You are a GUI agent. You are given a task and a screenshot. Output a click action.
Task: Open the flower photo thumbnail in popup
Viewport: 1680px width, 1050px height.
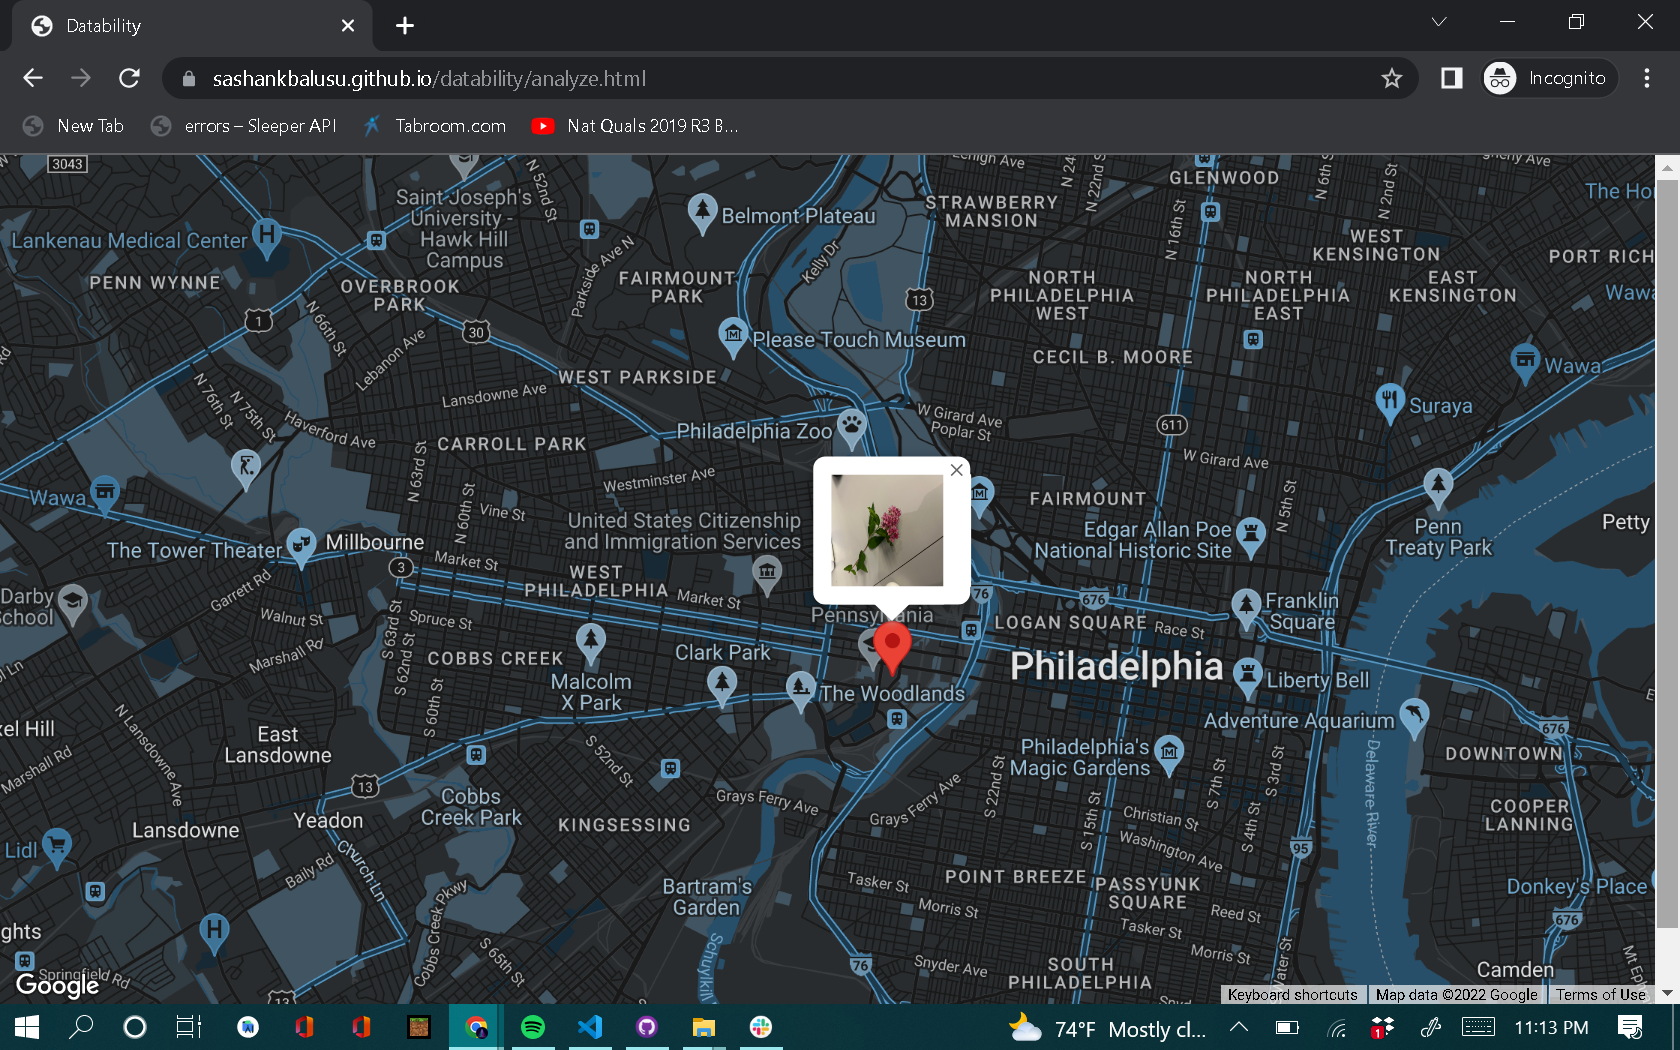(887, 530)
